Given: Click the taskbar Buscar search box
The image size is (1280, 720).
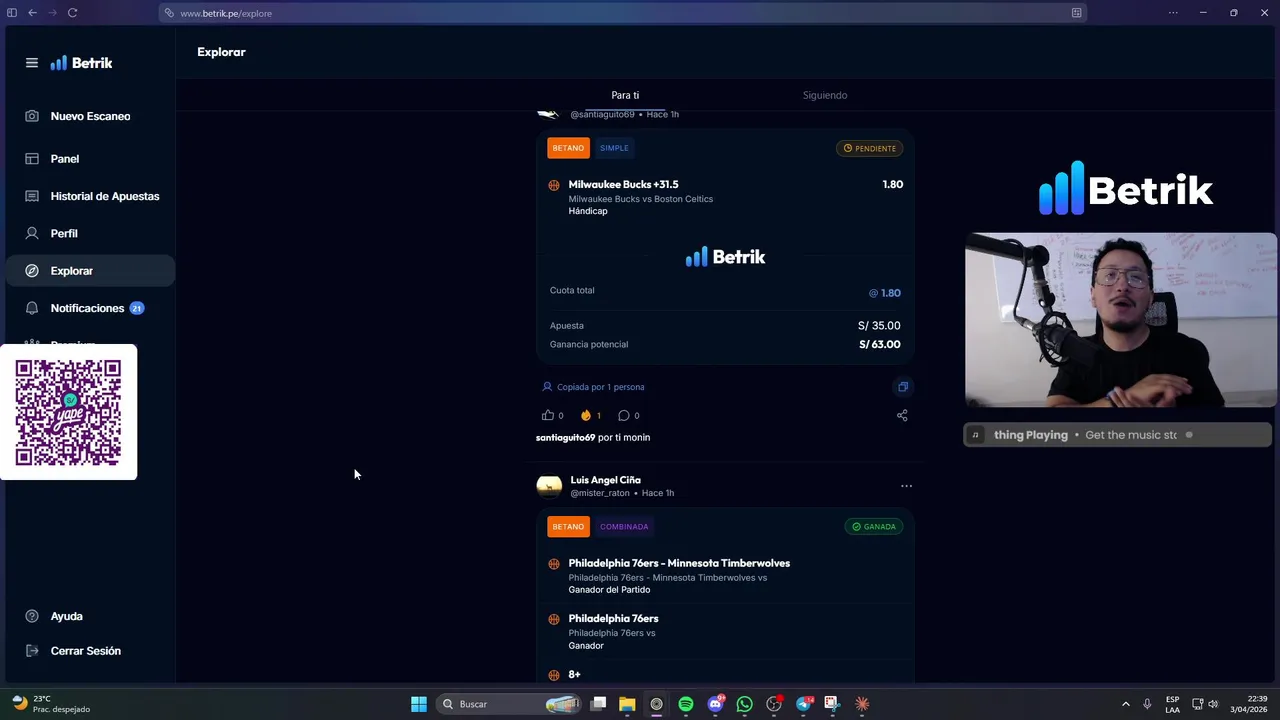Looking at the screenshot, I should click(x=510, y=704).
